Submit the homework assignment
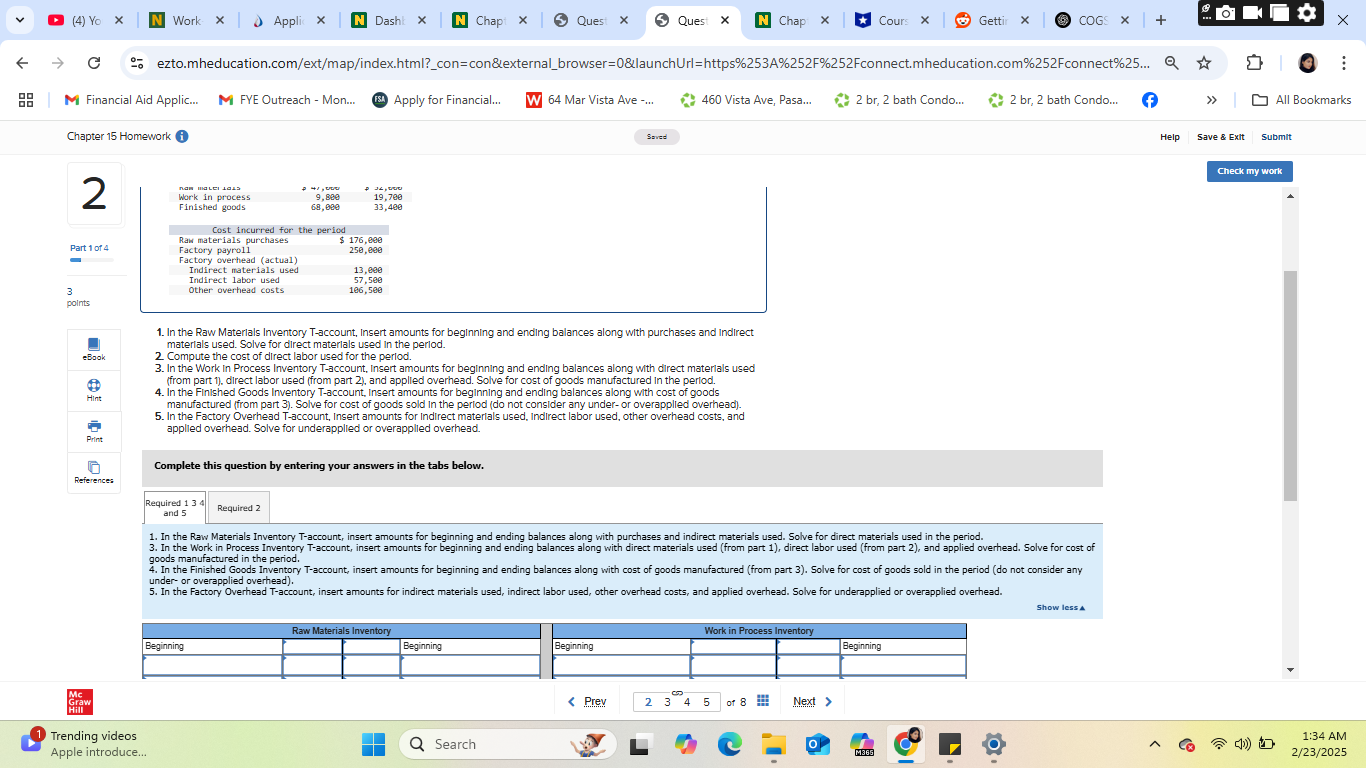1366x768 pixels. 1276,137
